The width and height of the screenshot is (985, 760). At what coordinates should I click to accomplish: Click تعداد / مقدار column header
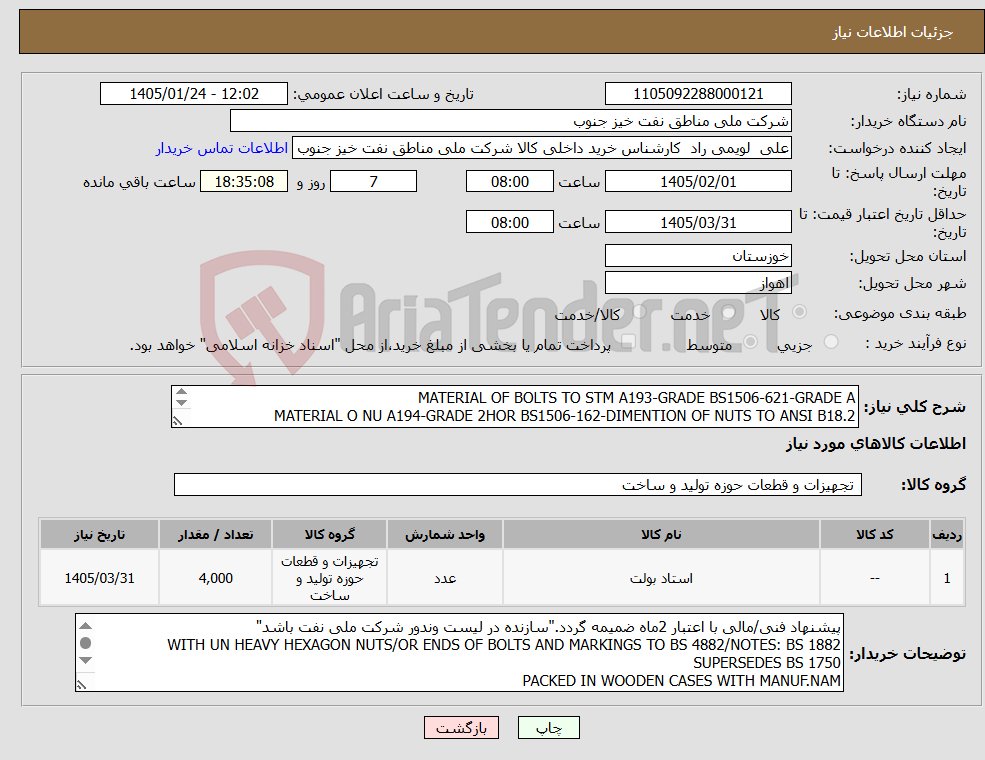(x=215, y=535)
